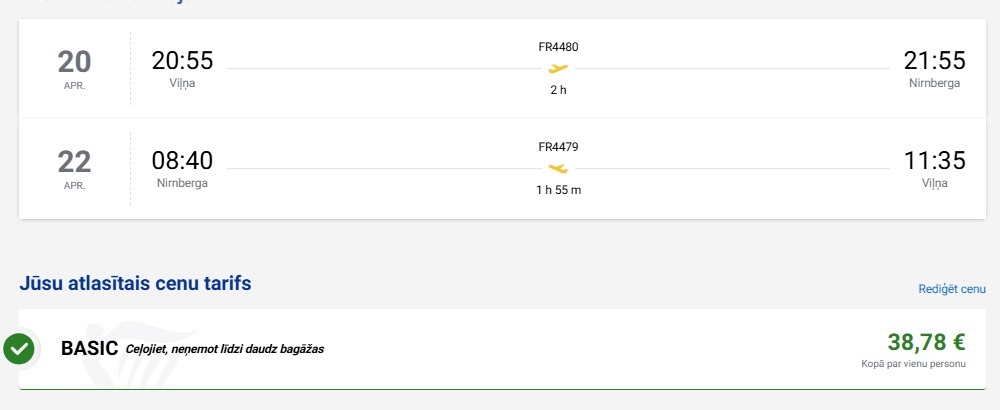Viewport: 1000px width, 410px height.
Task: Select the BASIC fare label
Action: coord(90,348)
